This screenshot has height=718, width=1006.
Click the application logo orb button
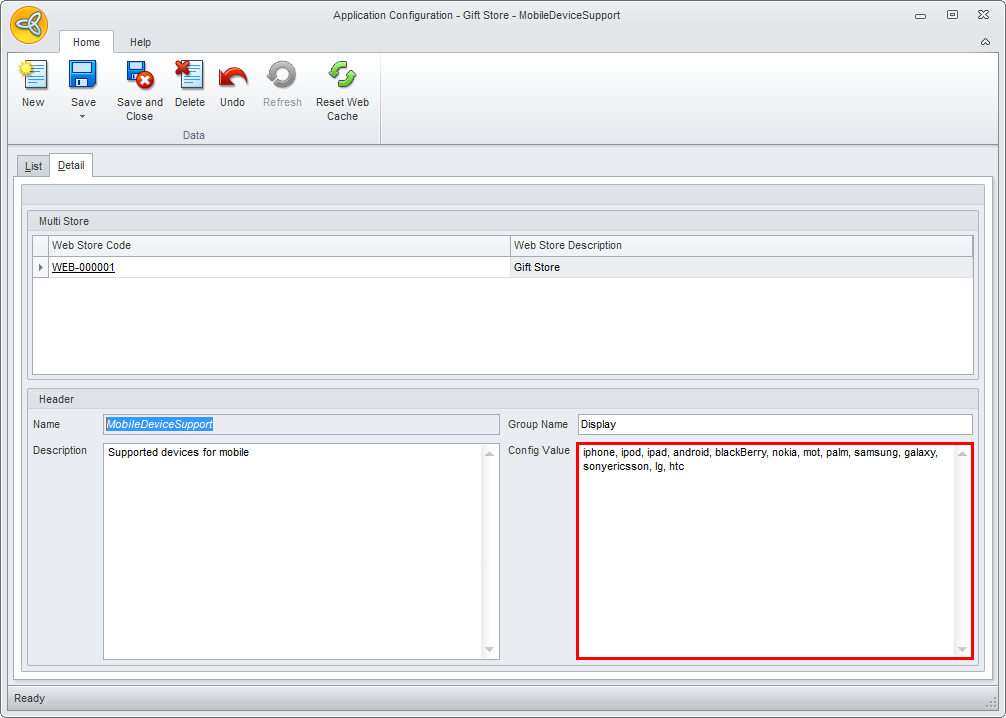(29, 25)
